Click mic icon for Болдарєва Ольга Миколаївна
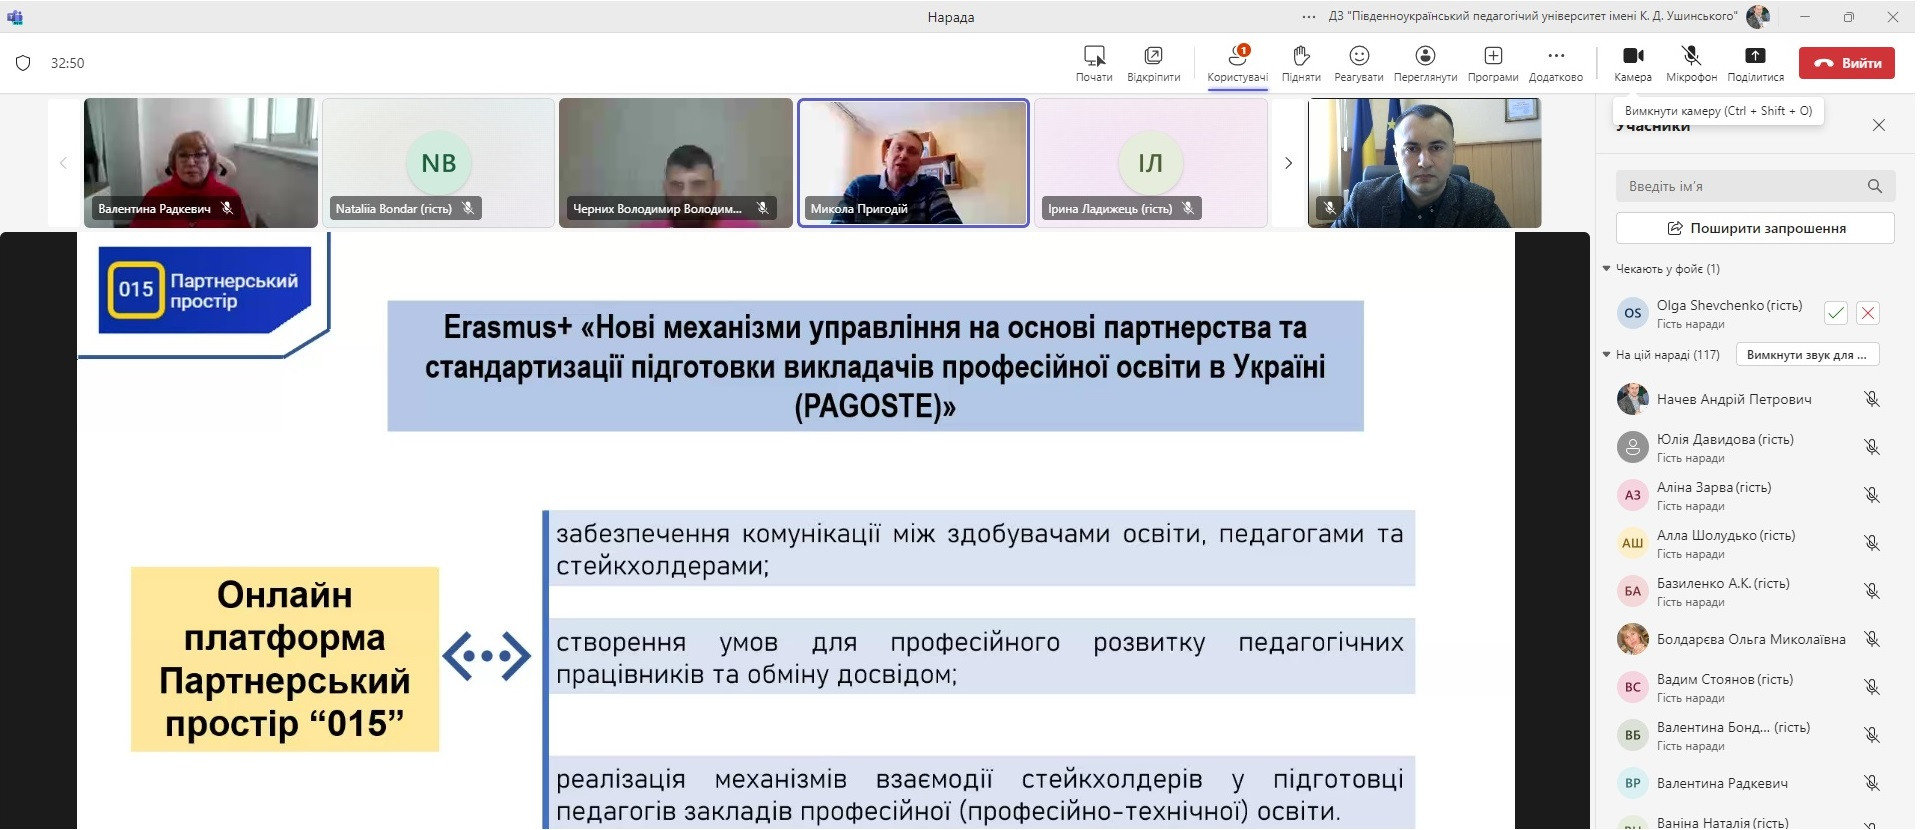The image size is (1920, 830). (x=1872, y=639)
